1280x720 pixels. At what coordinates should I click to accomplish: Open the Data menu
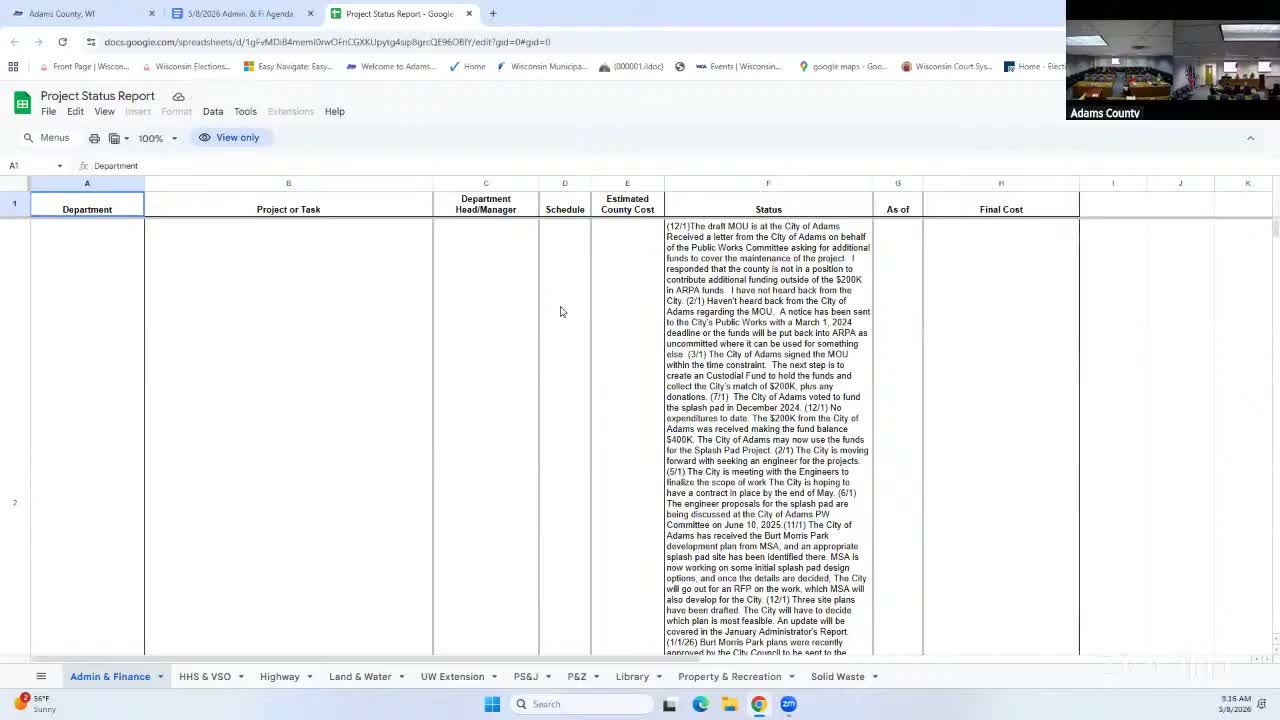[213, 112]
